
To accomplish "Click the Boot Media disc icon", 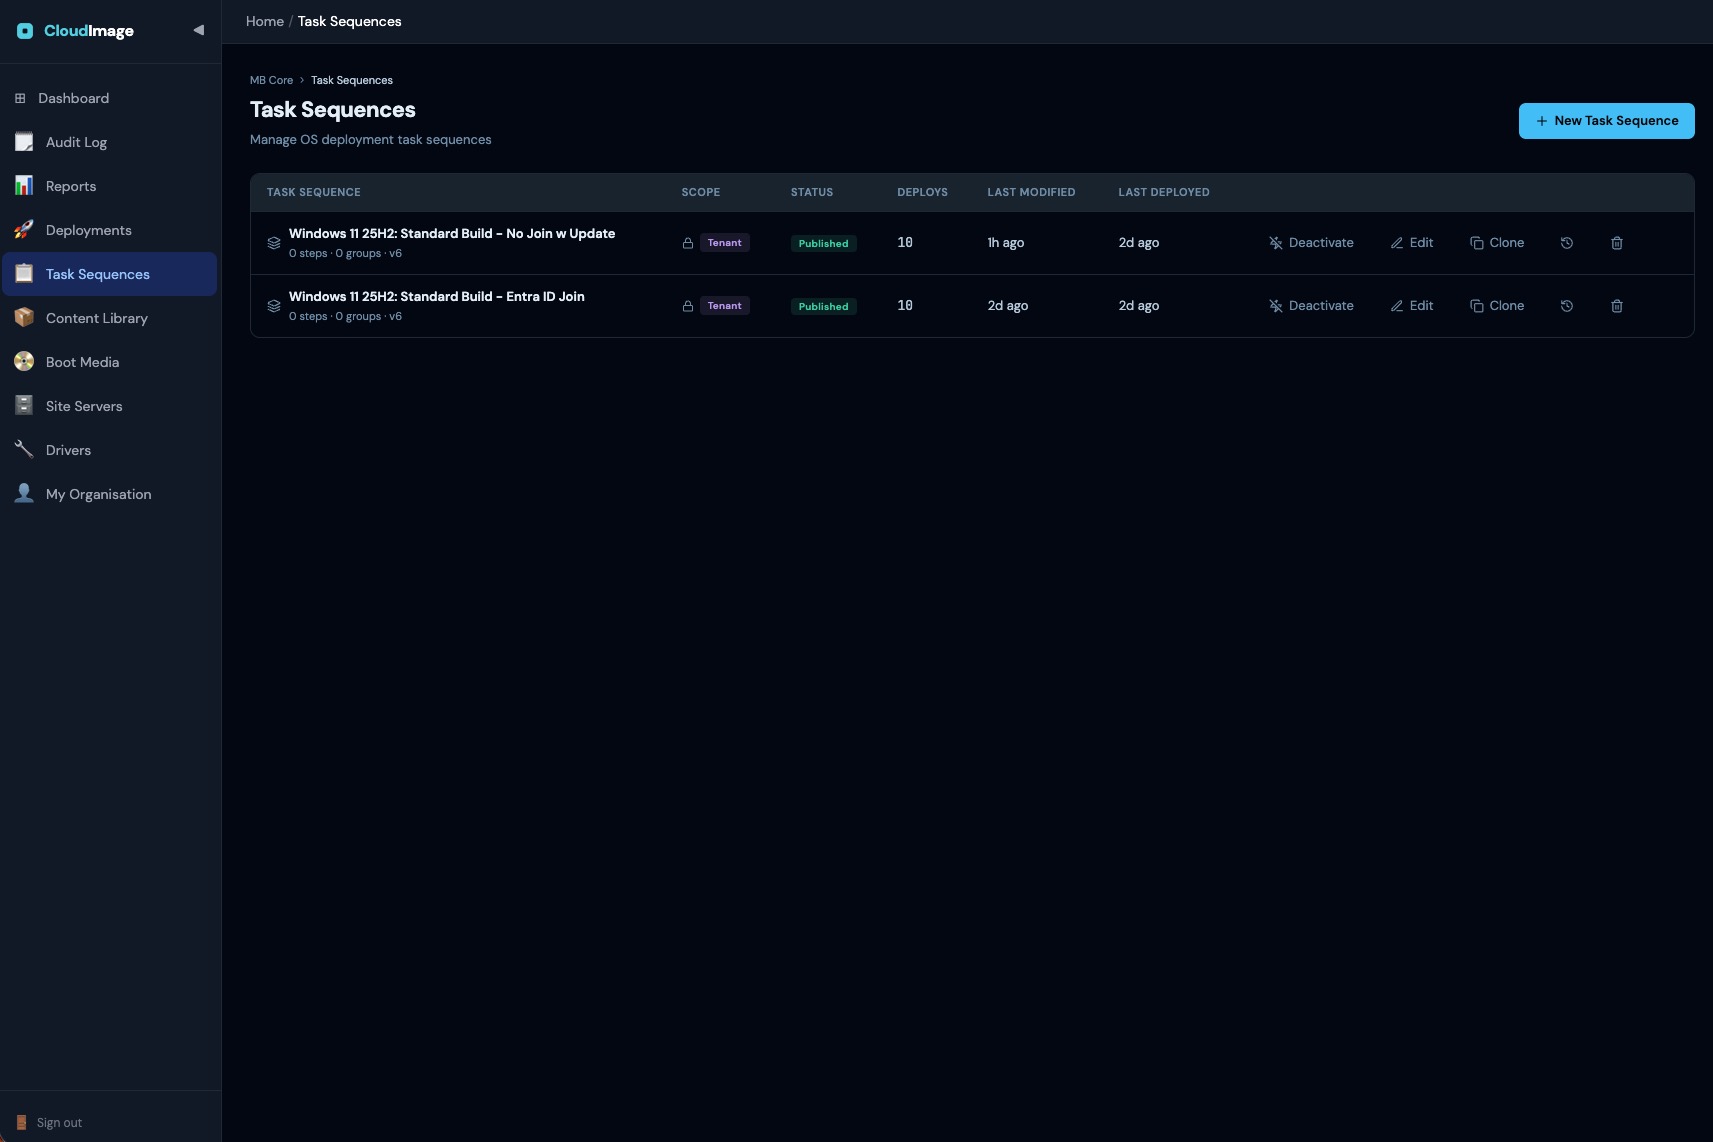I will [x=24, y=362].
